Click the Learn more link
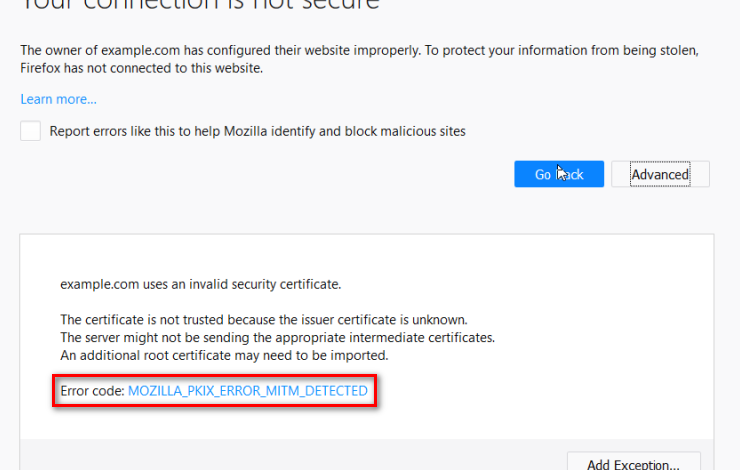The image size is (740, 470). pyautogui.click(x=58, y=99)
